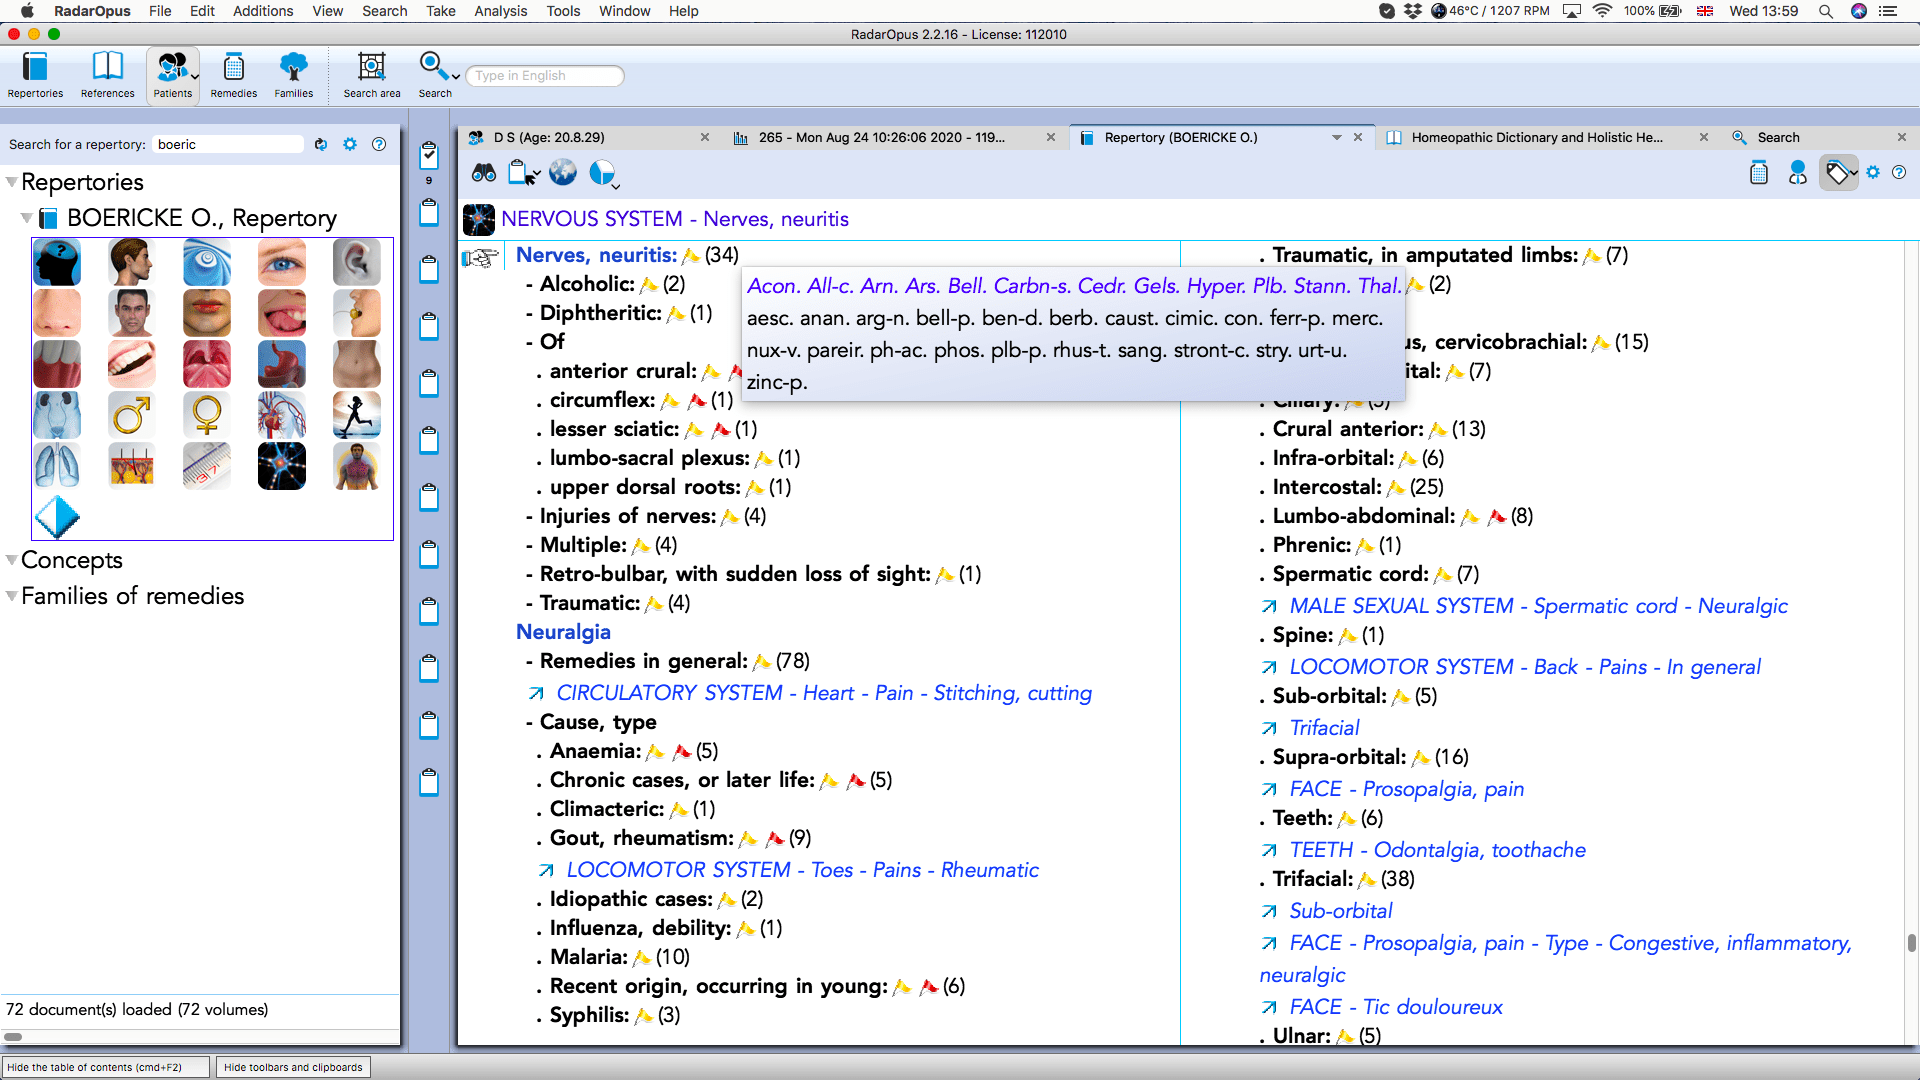Open the Nose chapter icon
Viewport: 1920px width, 1080px height.
click(57, 313)
